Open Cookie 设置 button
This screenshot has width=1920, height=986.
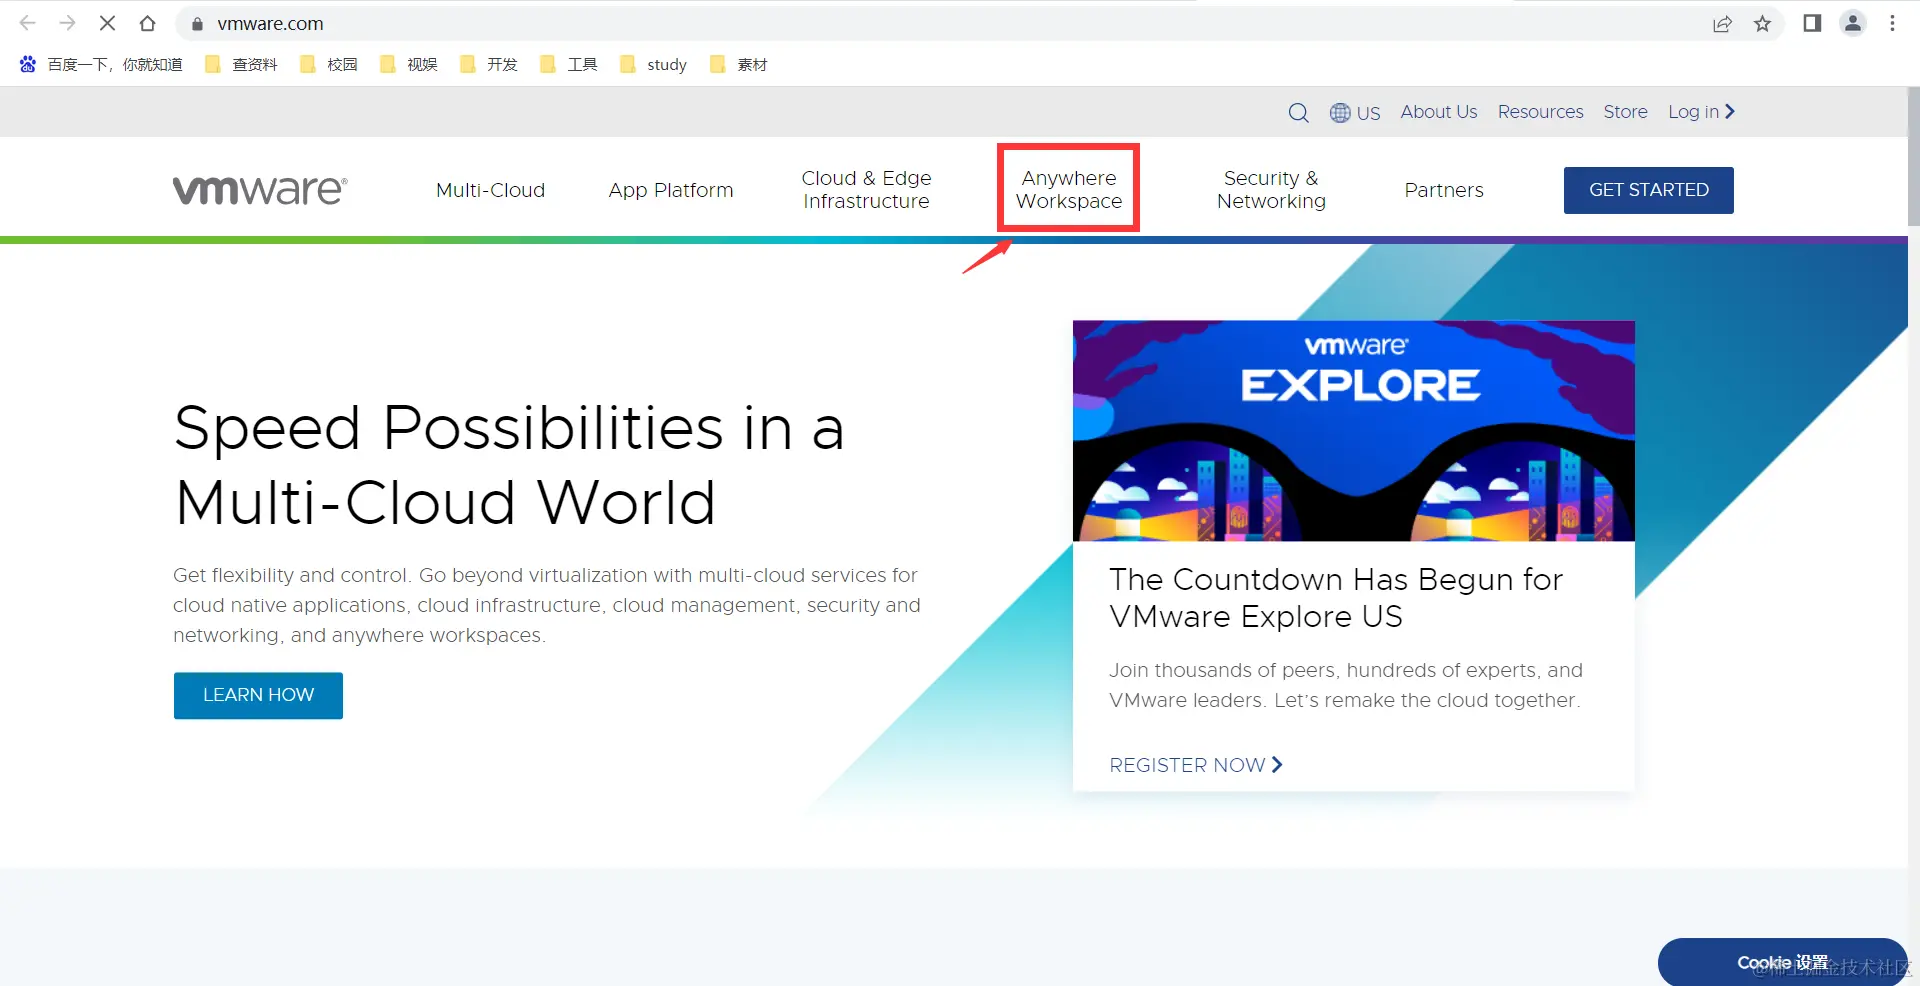[1783, 962]
